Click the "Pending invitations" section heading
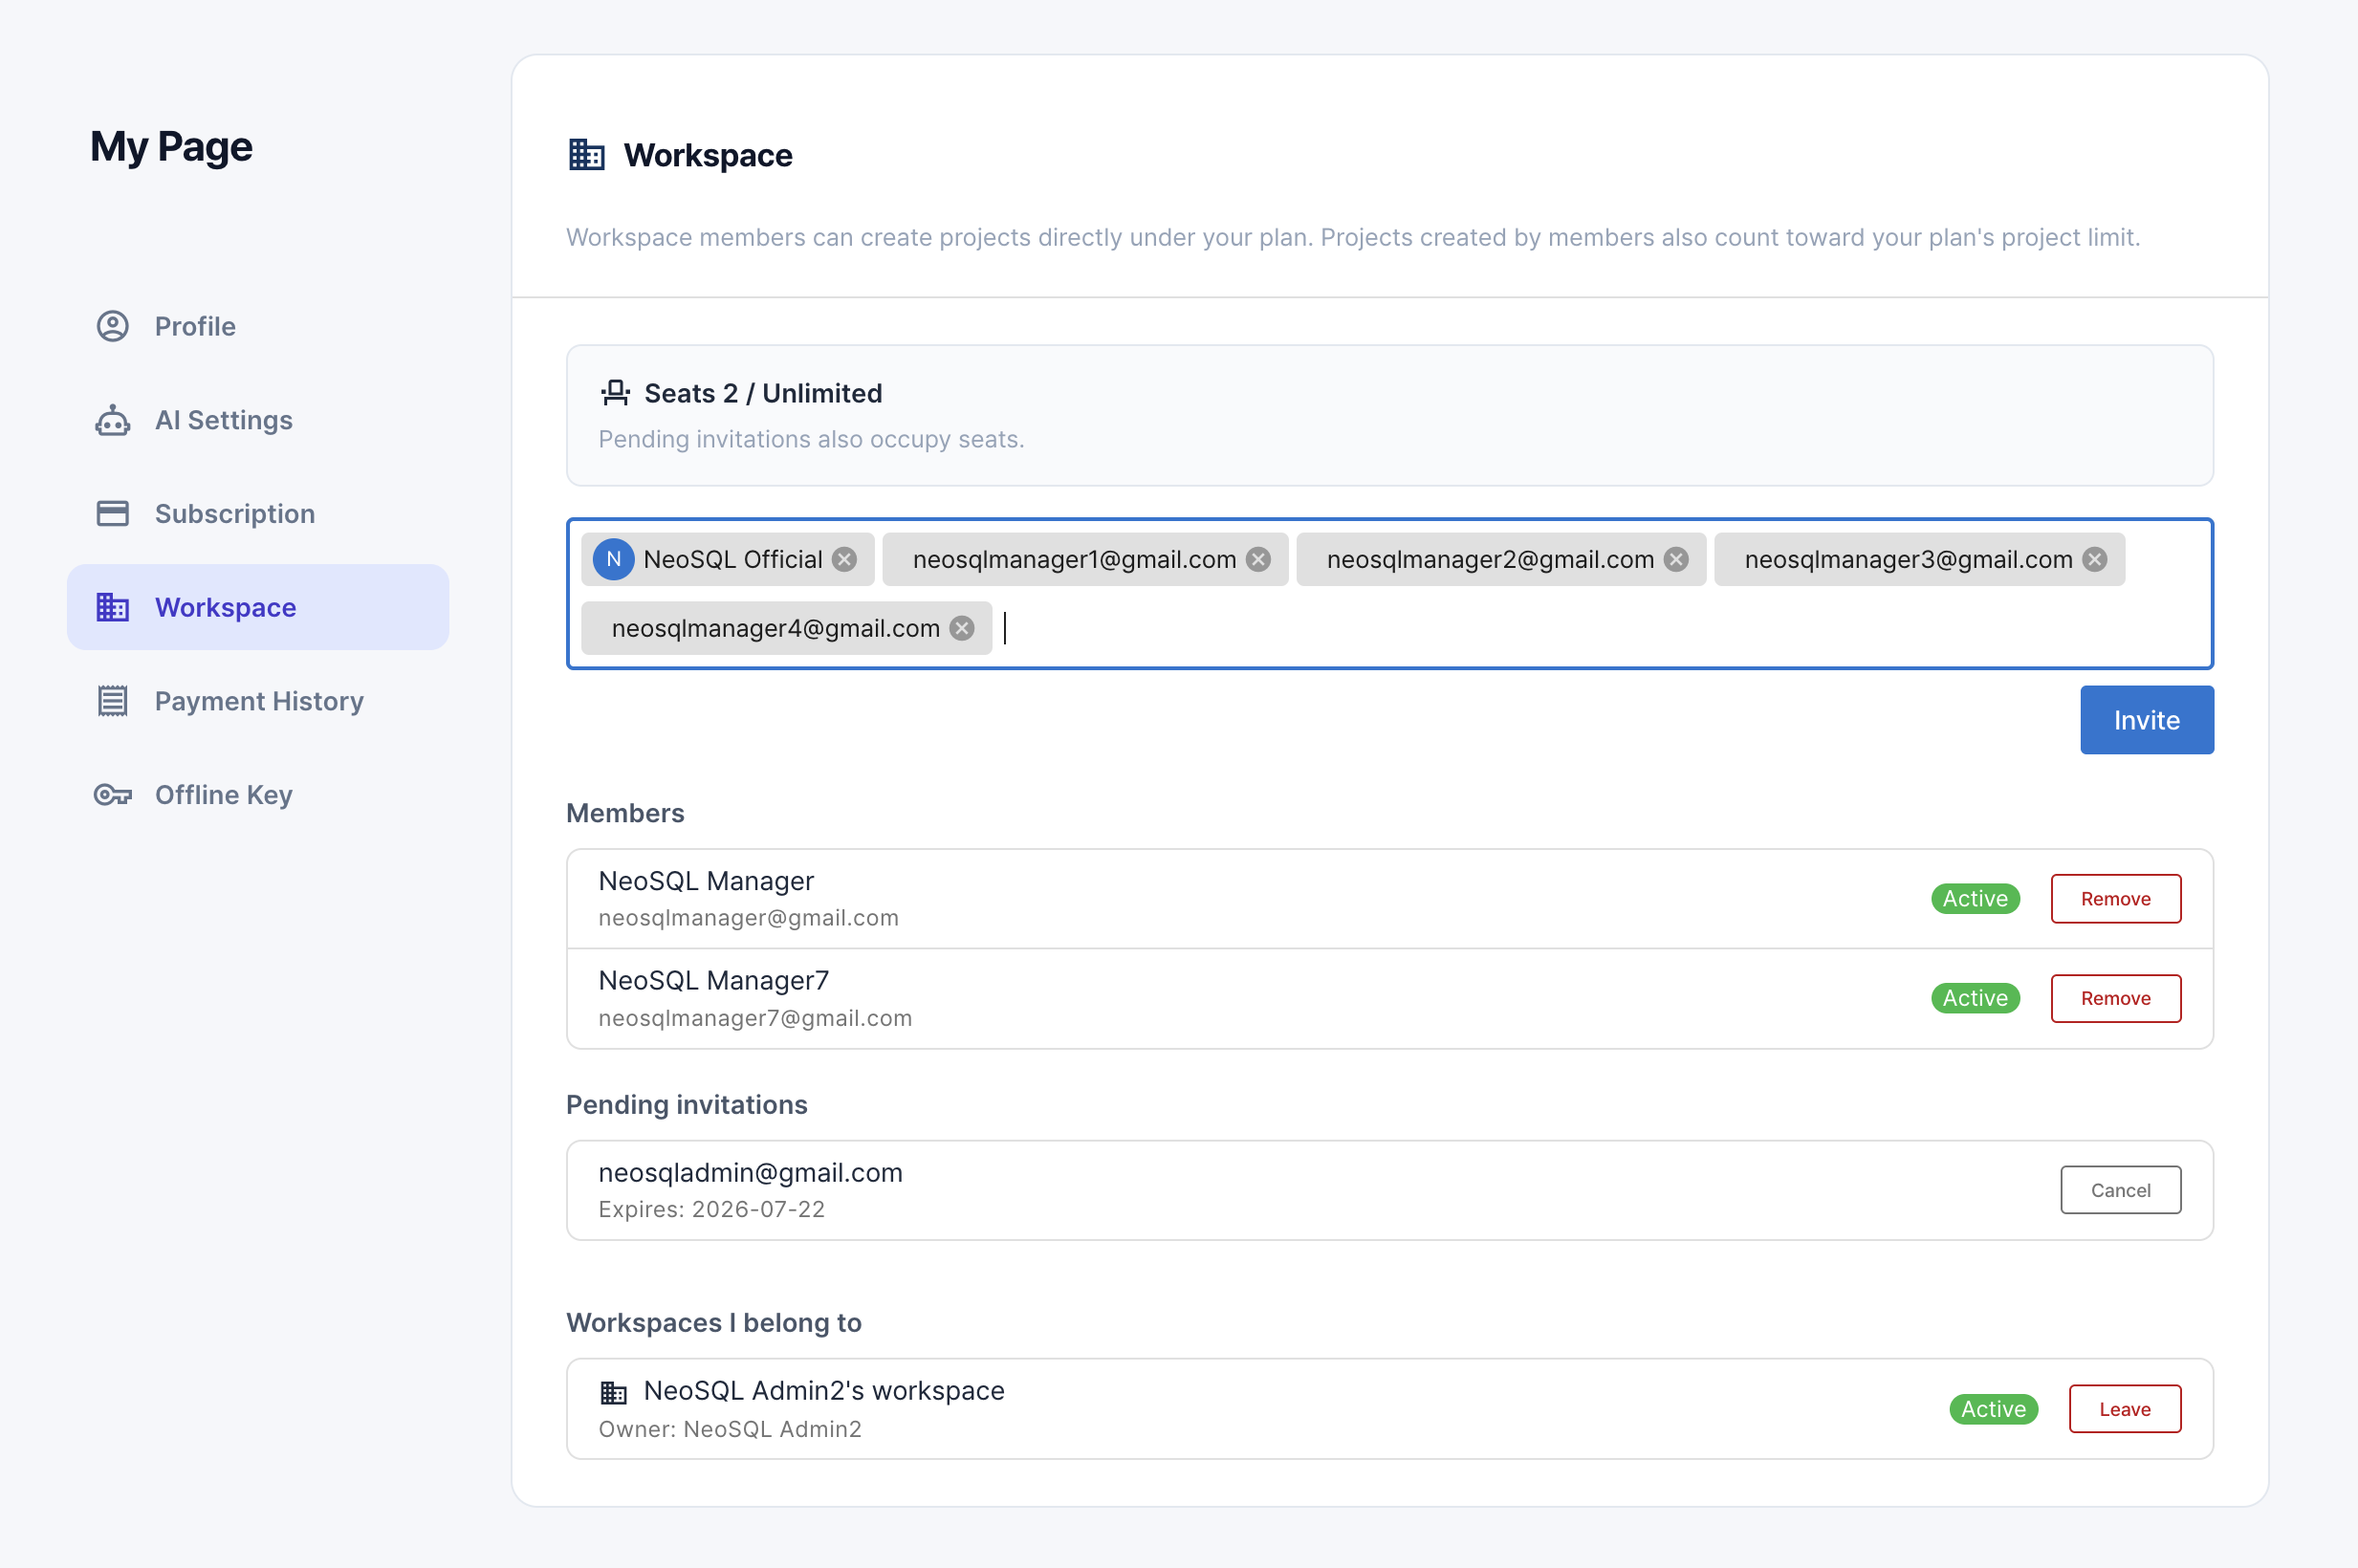 tap(687, 1105)
